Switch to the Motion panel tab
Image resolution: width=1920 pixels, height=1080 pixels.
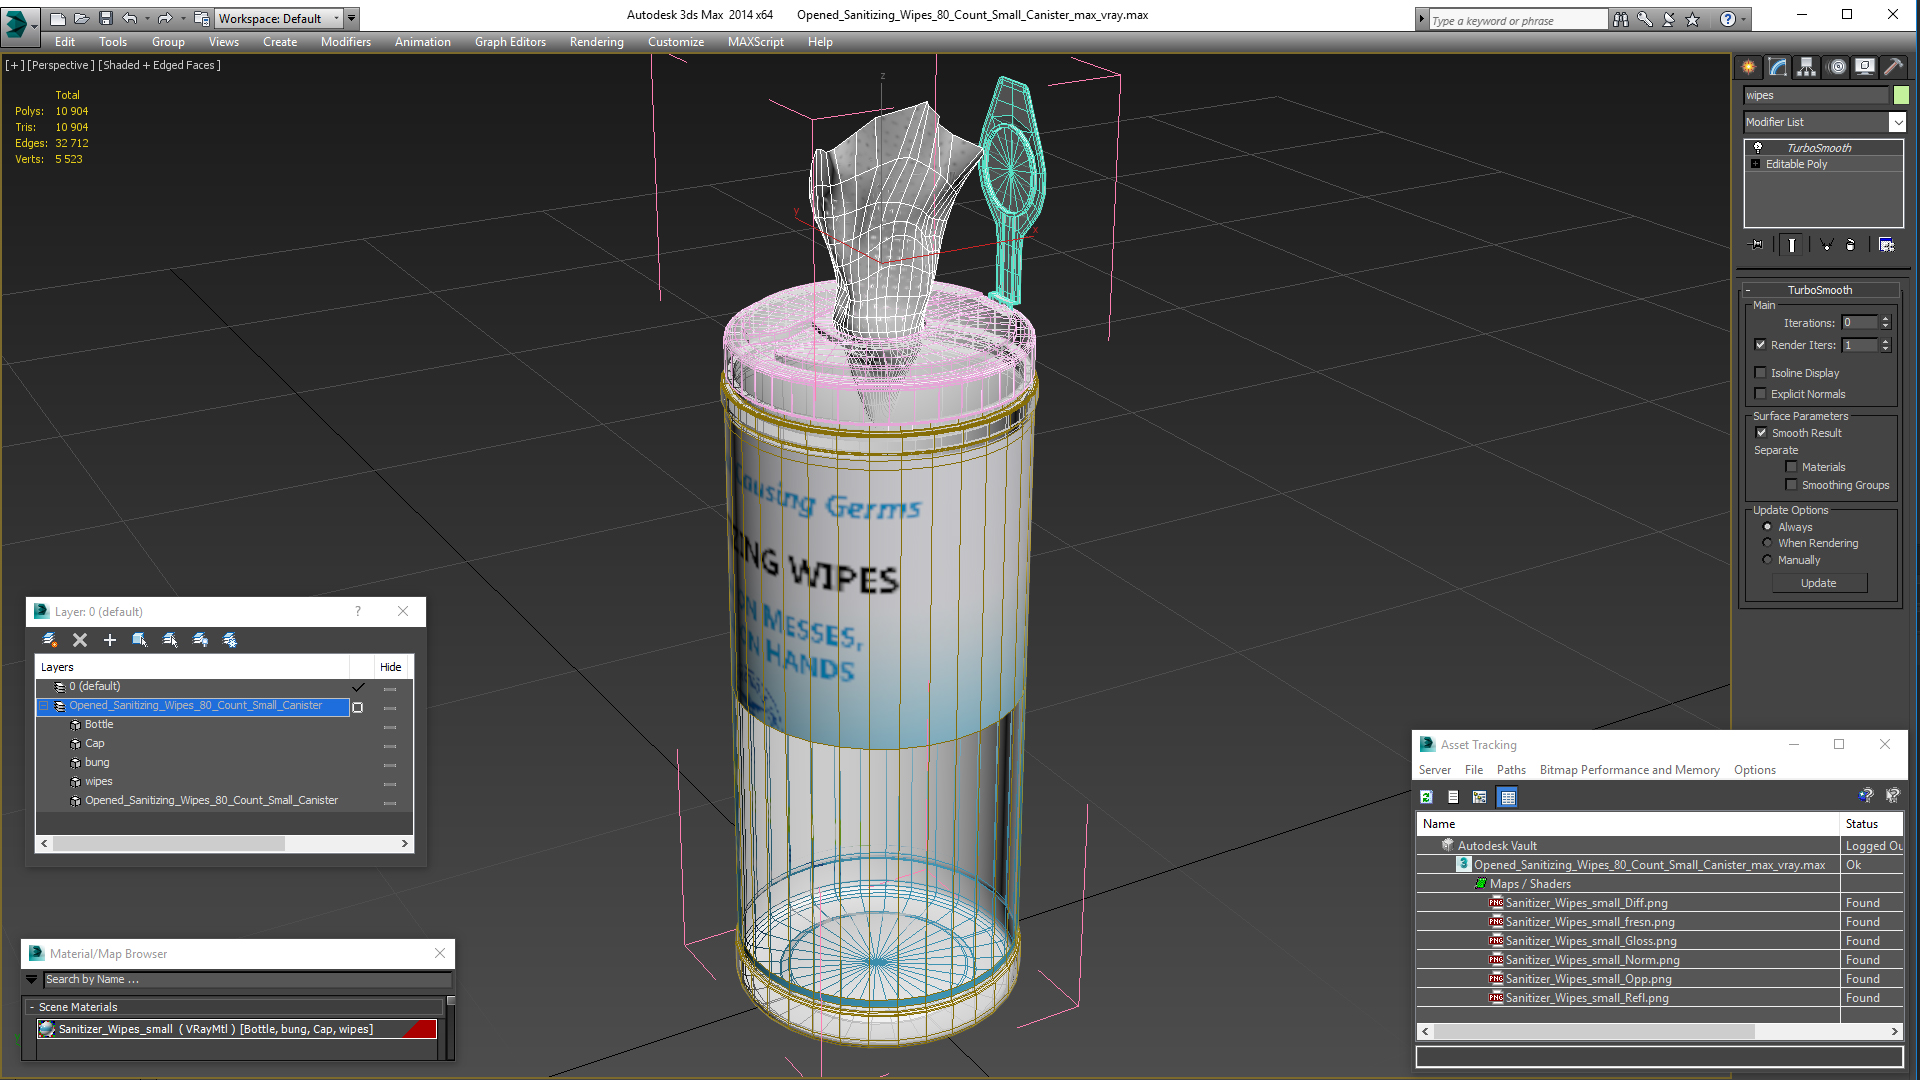click(1836, 67)
